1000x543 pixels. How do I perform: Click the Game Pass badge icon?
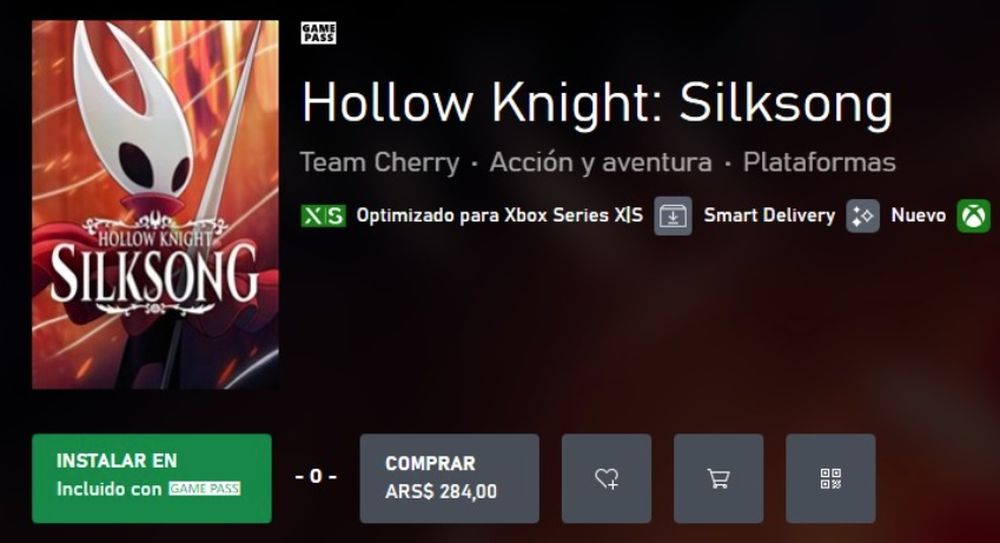coord(318,33)
